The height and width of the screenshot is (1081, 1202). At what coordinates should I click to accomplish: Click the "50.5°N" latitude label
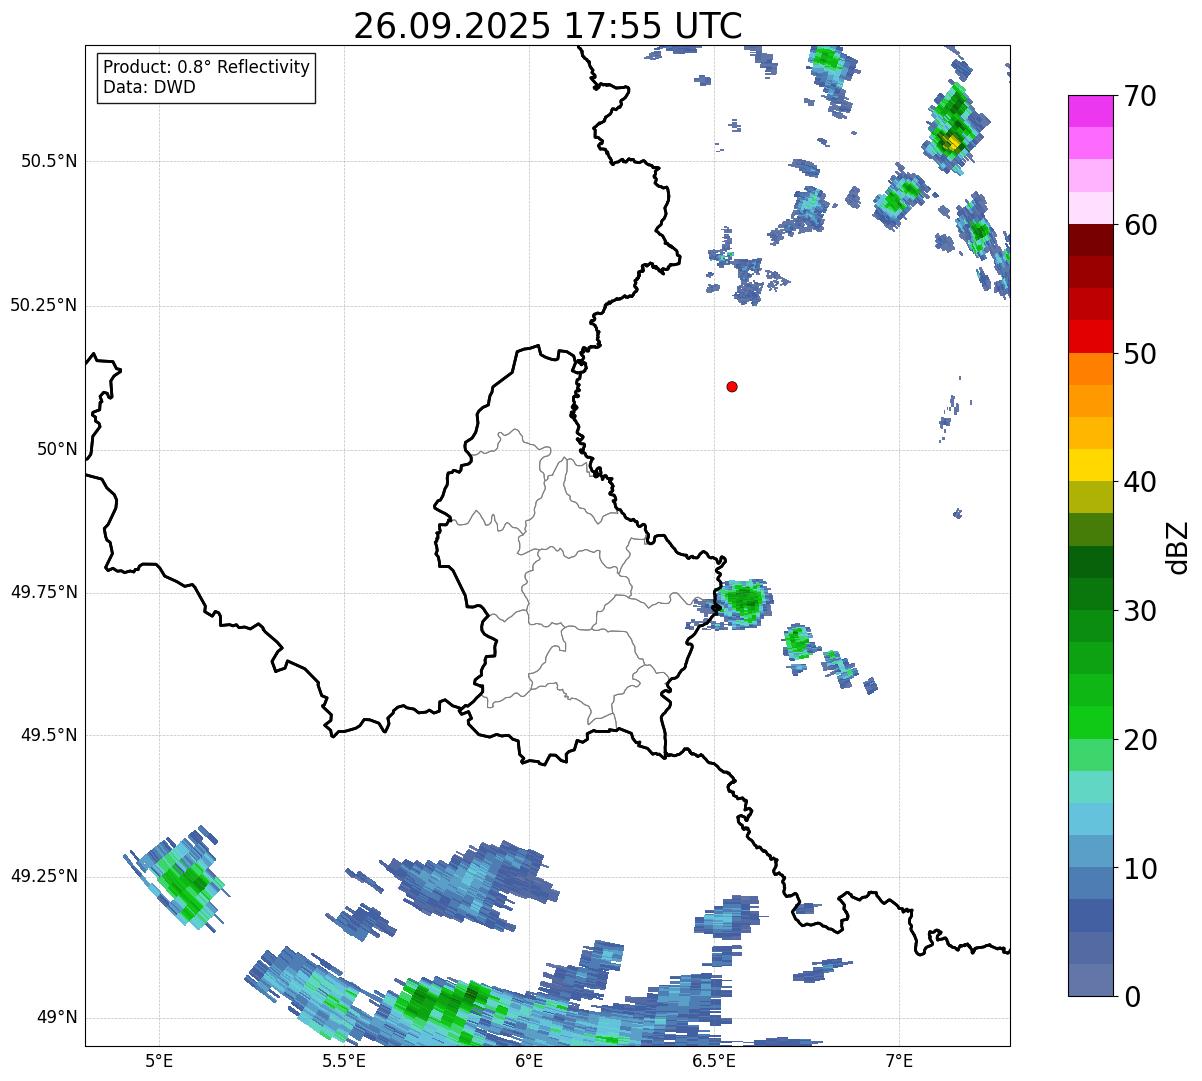pos(49,162)
